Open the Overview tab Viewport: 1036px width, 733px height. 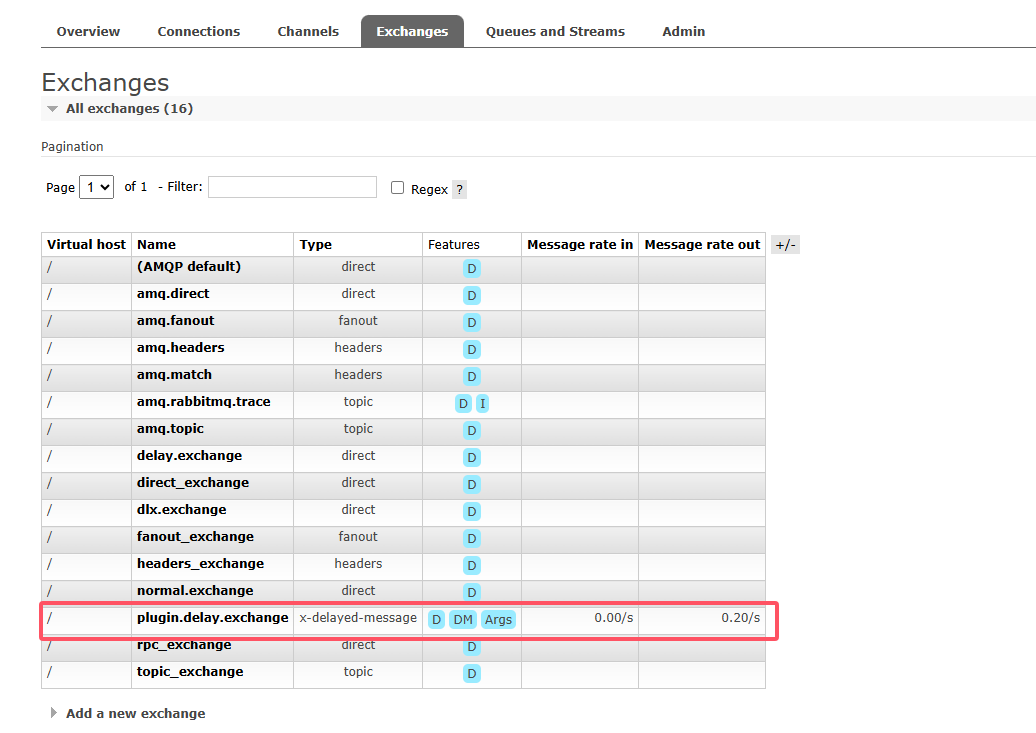click(x=88, y=32)
